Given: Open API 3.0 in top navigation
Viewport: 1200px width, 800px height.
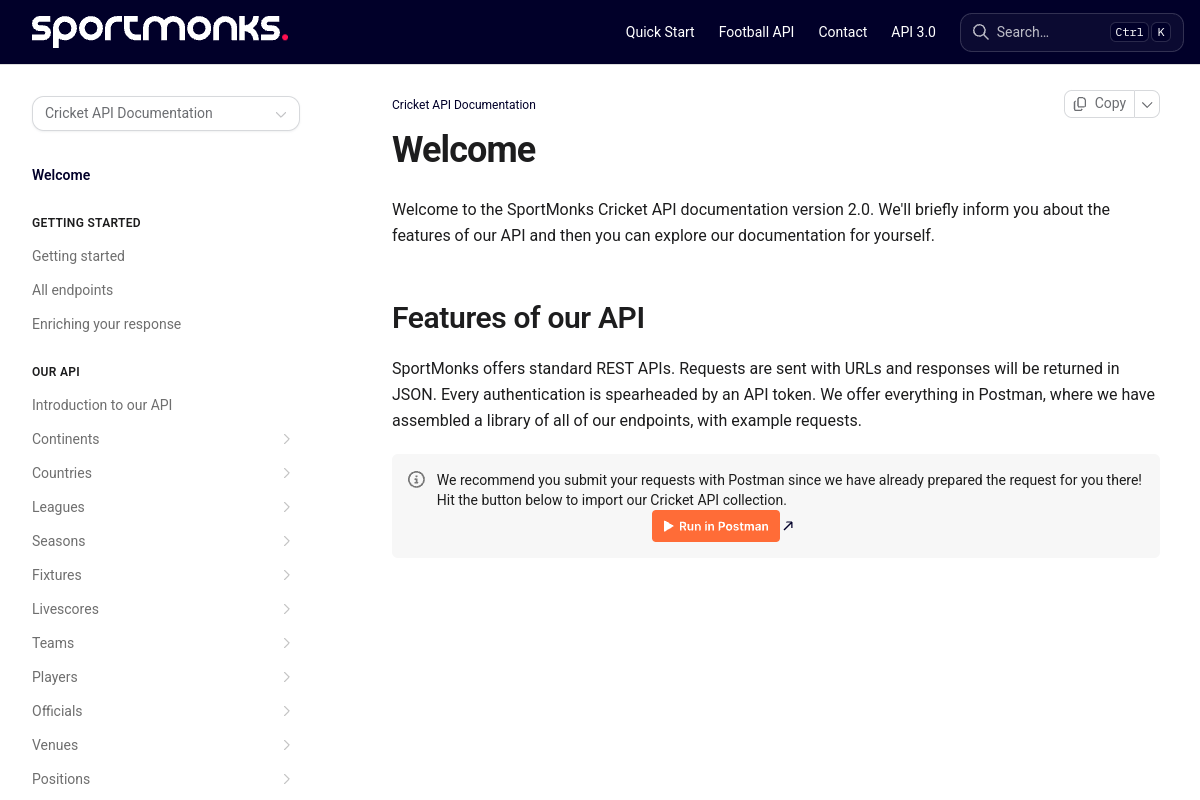Looking at the screenshot, I should coord(914,32).
